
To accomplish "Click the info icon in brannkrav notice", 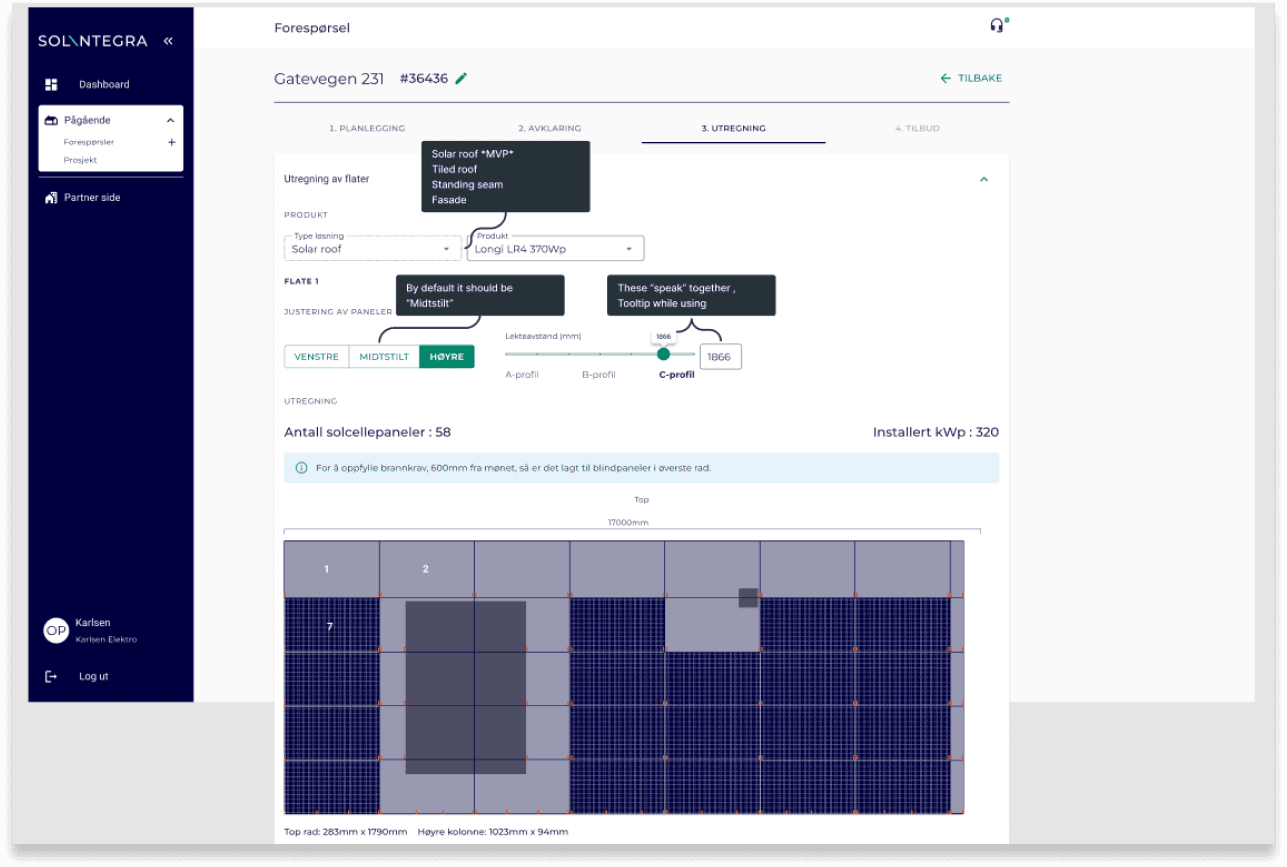I will point(301,468).
